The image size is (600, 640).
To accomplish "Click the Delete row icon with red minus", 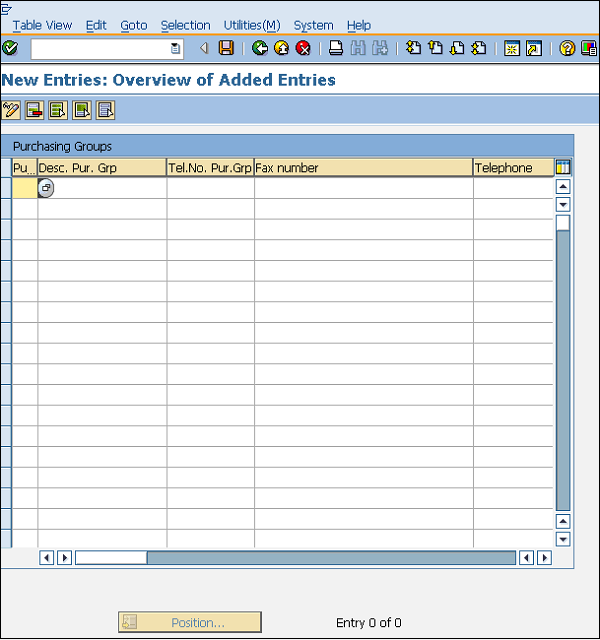I will pyautogui.click(x=34, y=110).
